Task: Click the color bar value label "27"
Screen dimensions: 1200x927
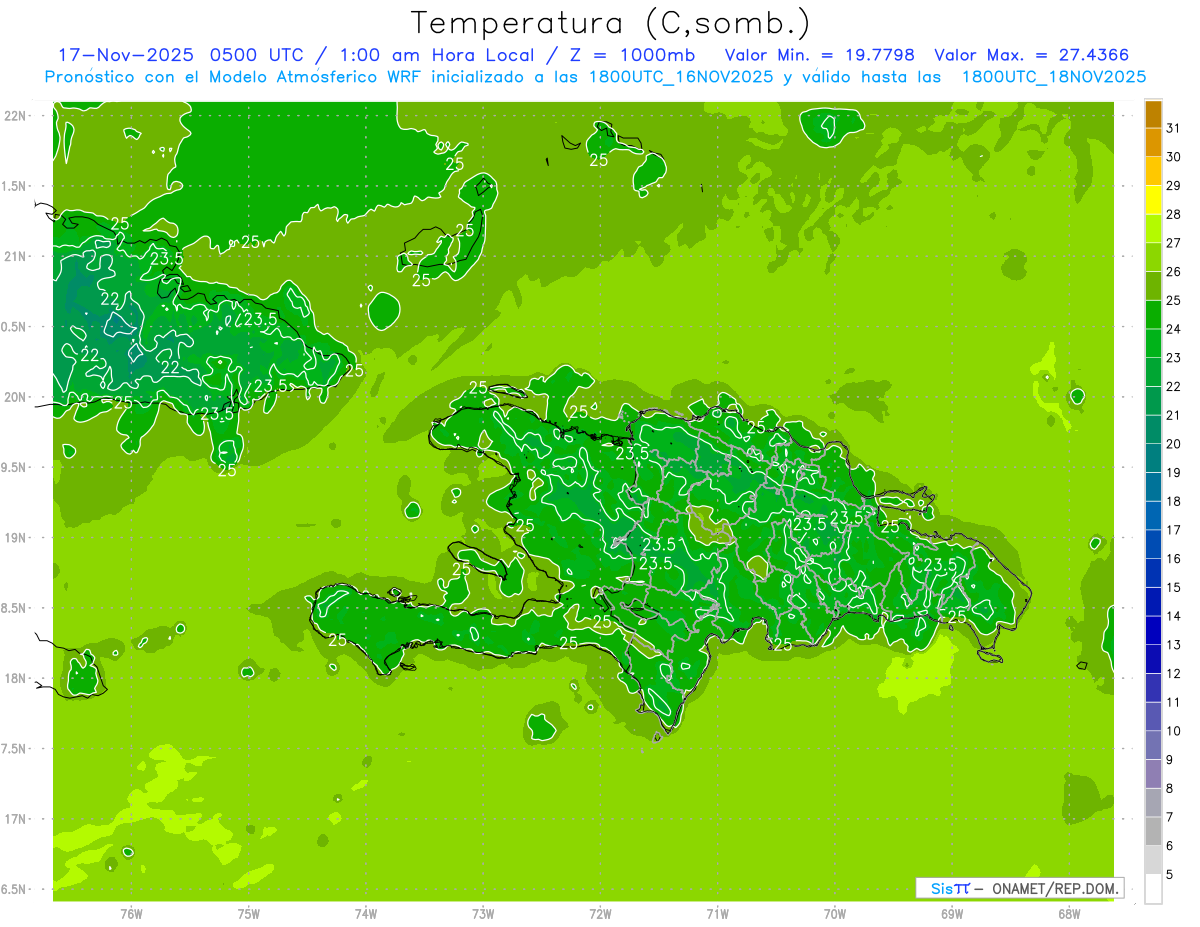Action: (x=1173, y=243)
